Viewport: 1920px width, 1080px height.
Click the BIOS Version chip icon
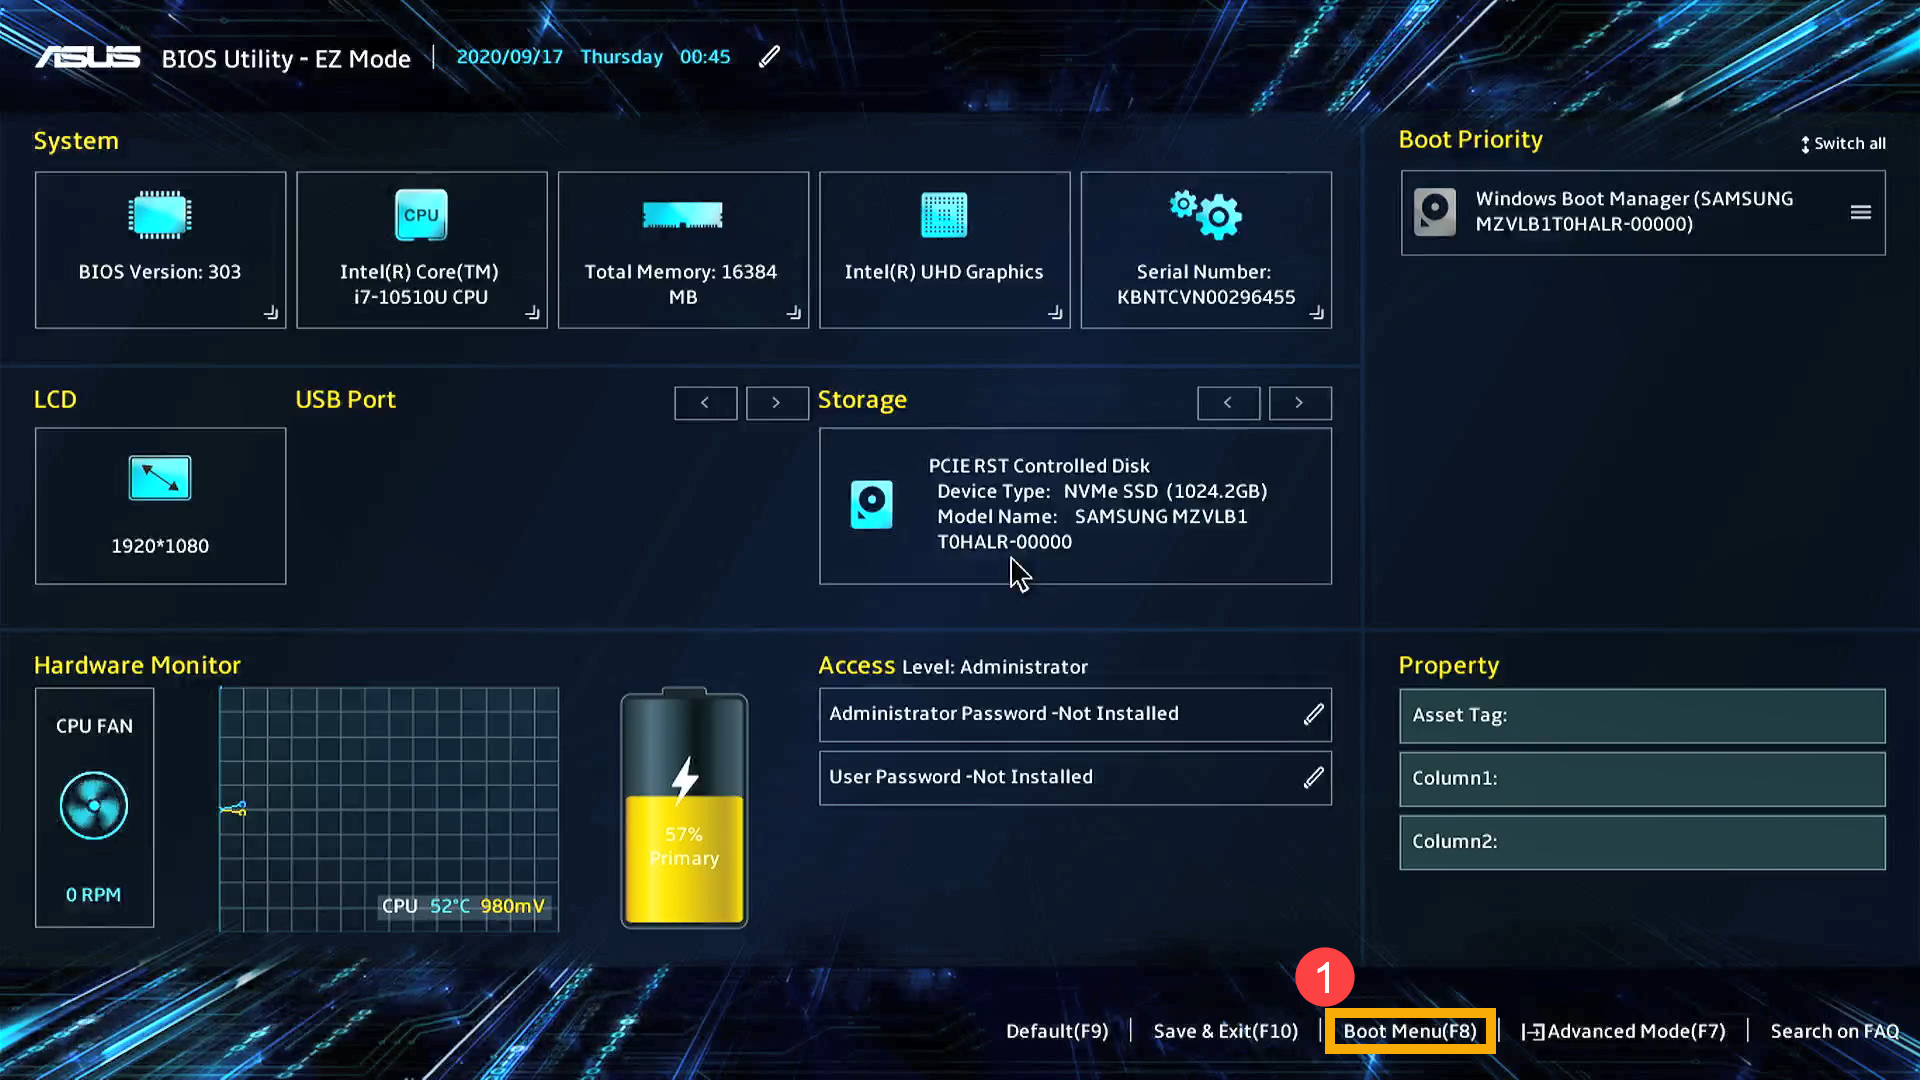160,215
